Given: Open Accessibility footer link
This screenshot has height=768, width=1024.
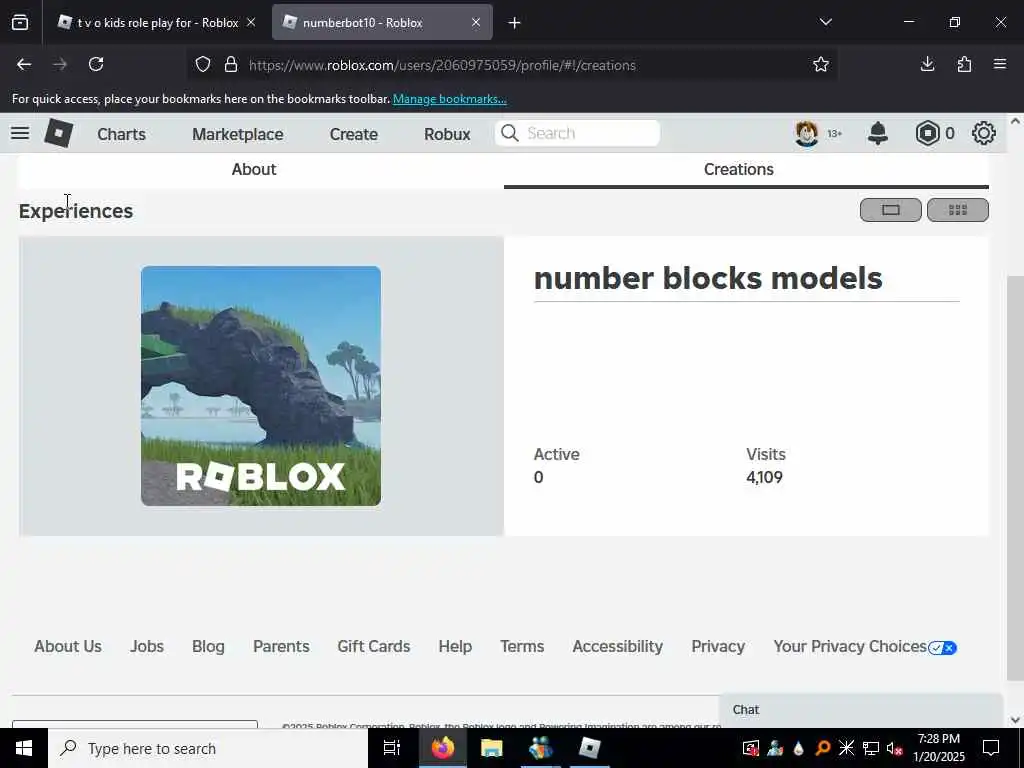Looking at the screenshot, I should (618, 646).
